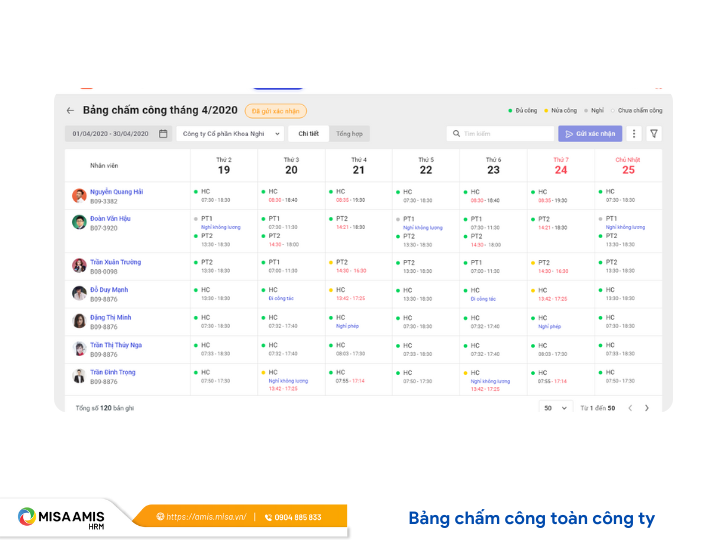Open the 01/04/2020 - 30/04/2020 date range picker
Image resolution: width=720 pixels, height=540 pixels.
[110, 133]
